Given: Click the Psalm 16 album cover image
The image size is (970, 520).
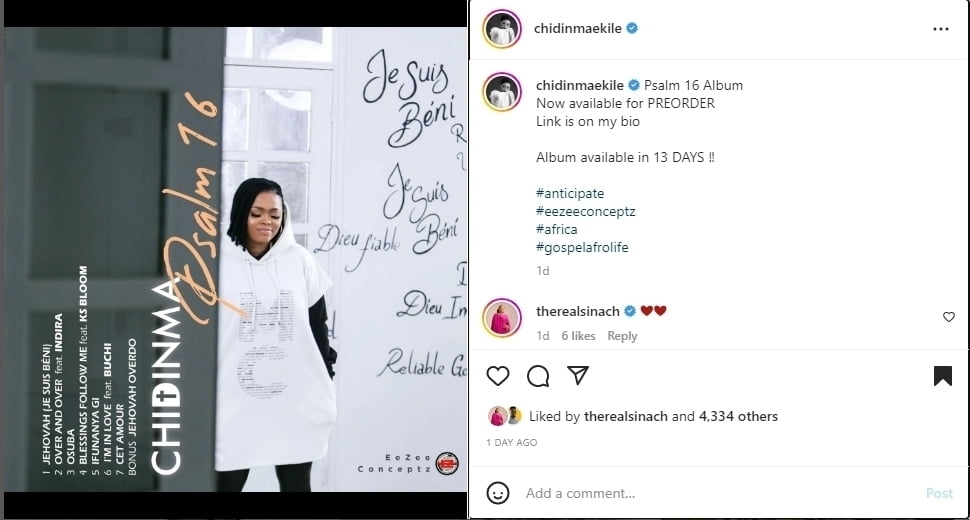Looking at the screenshot, I should [235, 260].
